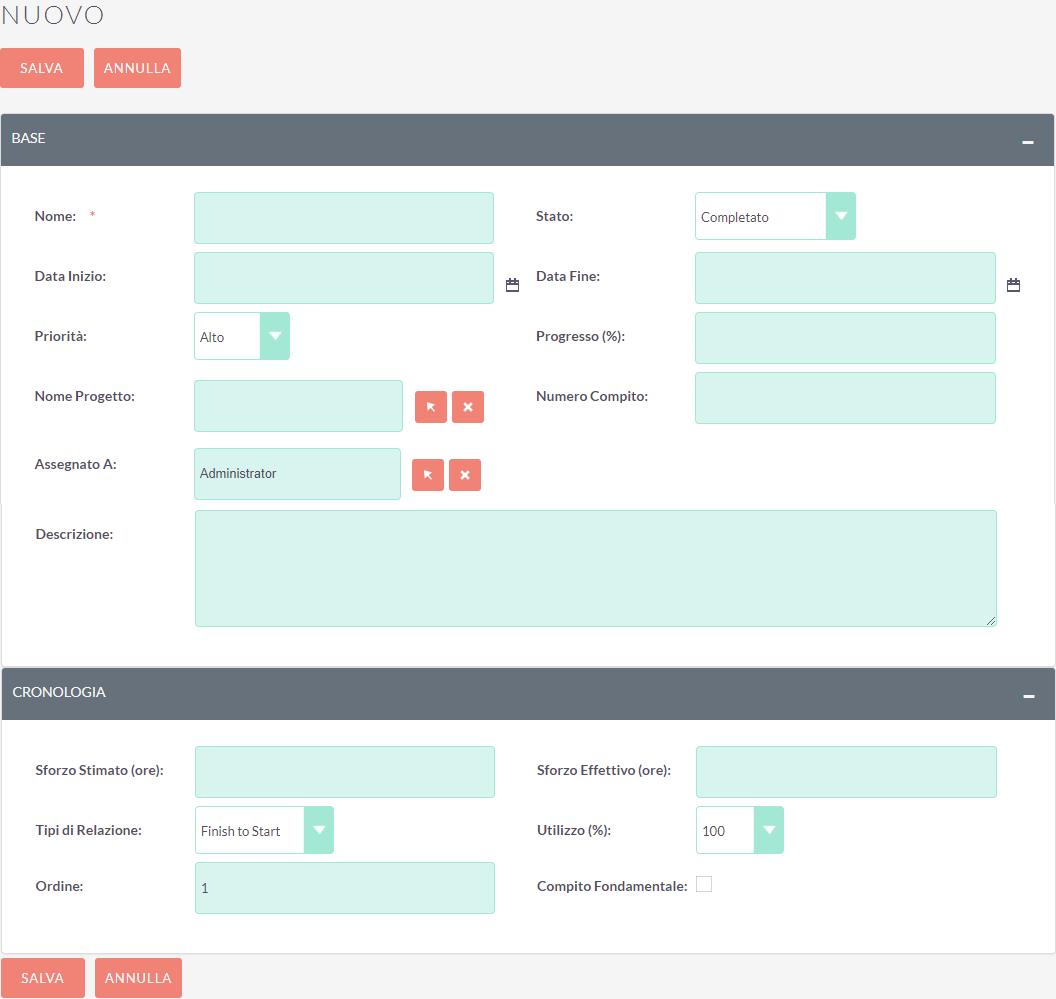Viewport: 1056px width, 999px height.
Task: Expand the Tipi di Relazione dropdown
Action: click(x=264, y=830)
